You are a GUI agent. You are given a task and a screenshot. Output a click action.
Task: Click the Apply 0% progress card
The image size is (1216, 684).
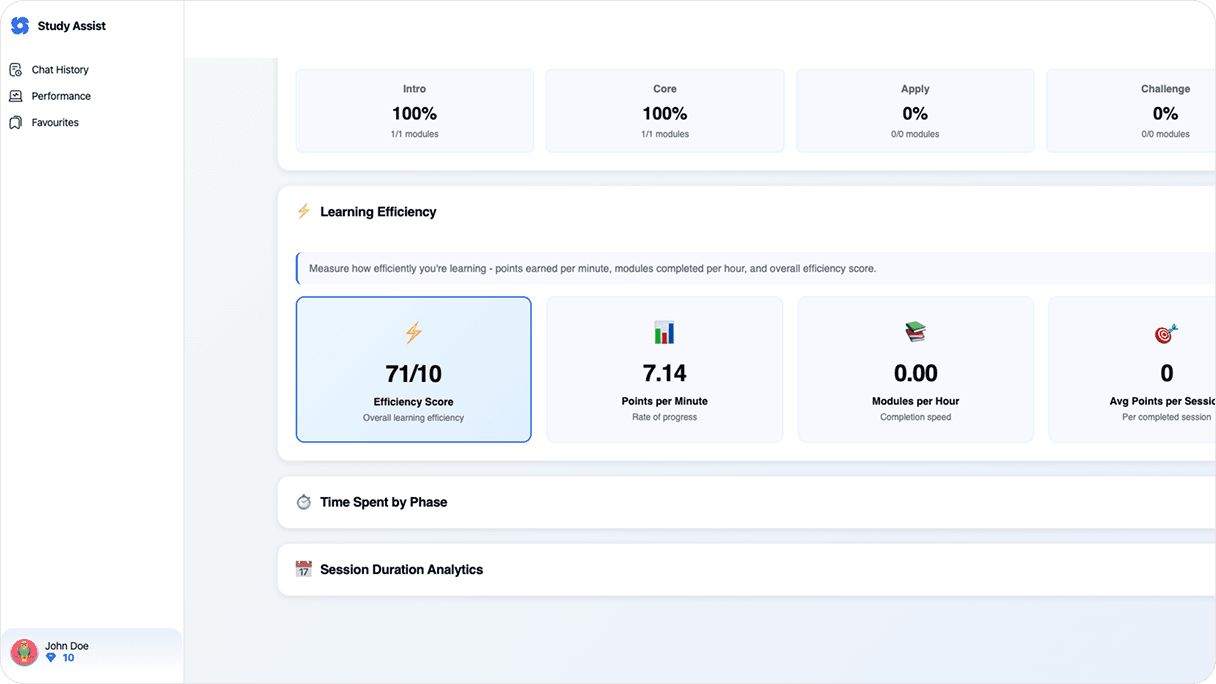pos(915,111)
